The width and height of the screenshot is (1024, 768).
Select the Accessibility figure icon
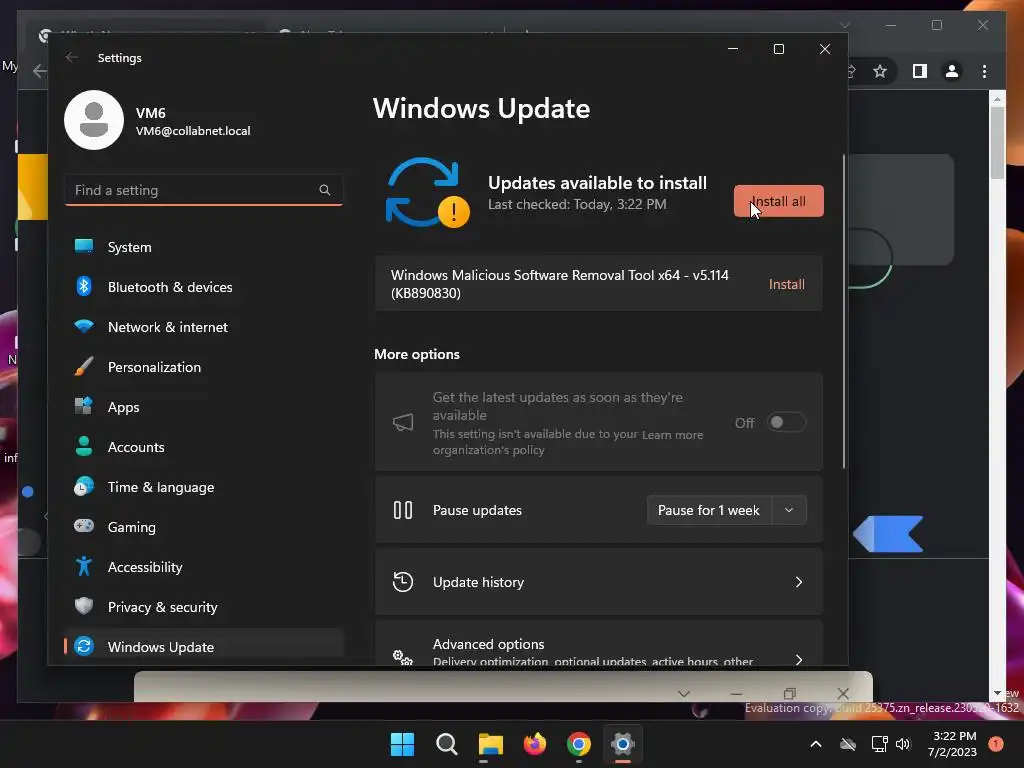[x=84, y=566]
